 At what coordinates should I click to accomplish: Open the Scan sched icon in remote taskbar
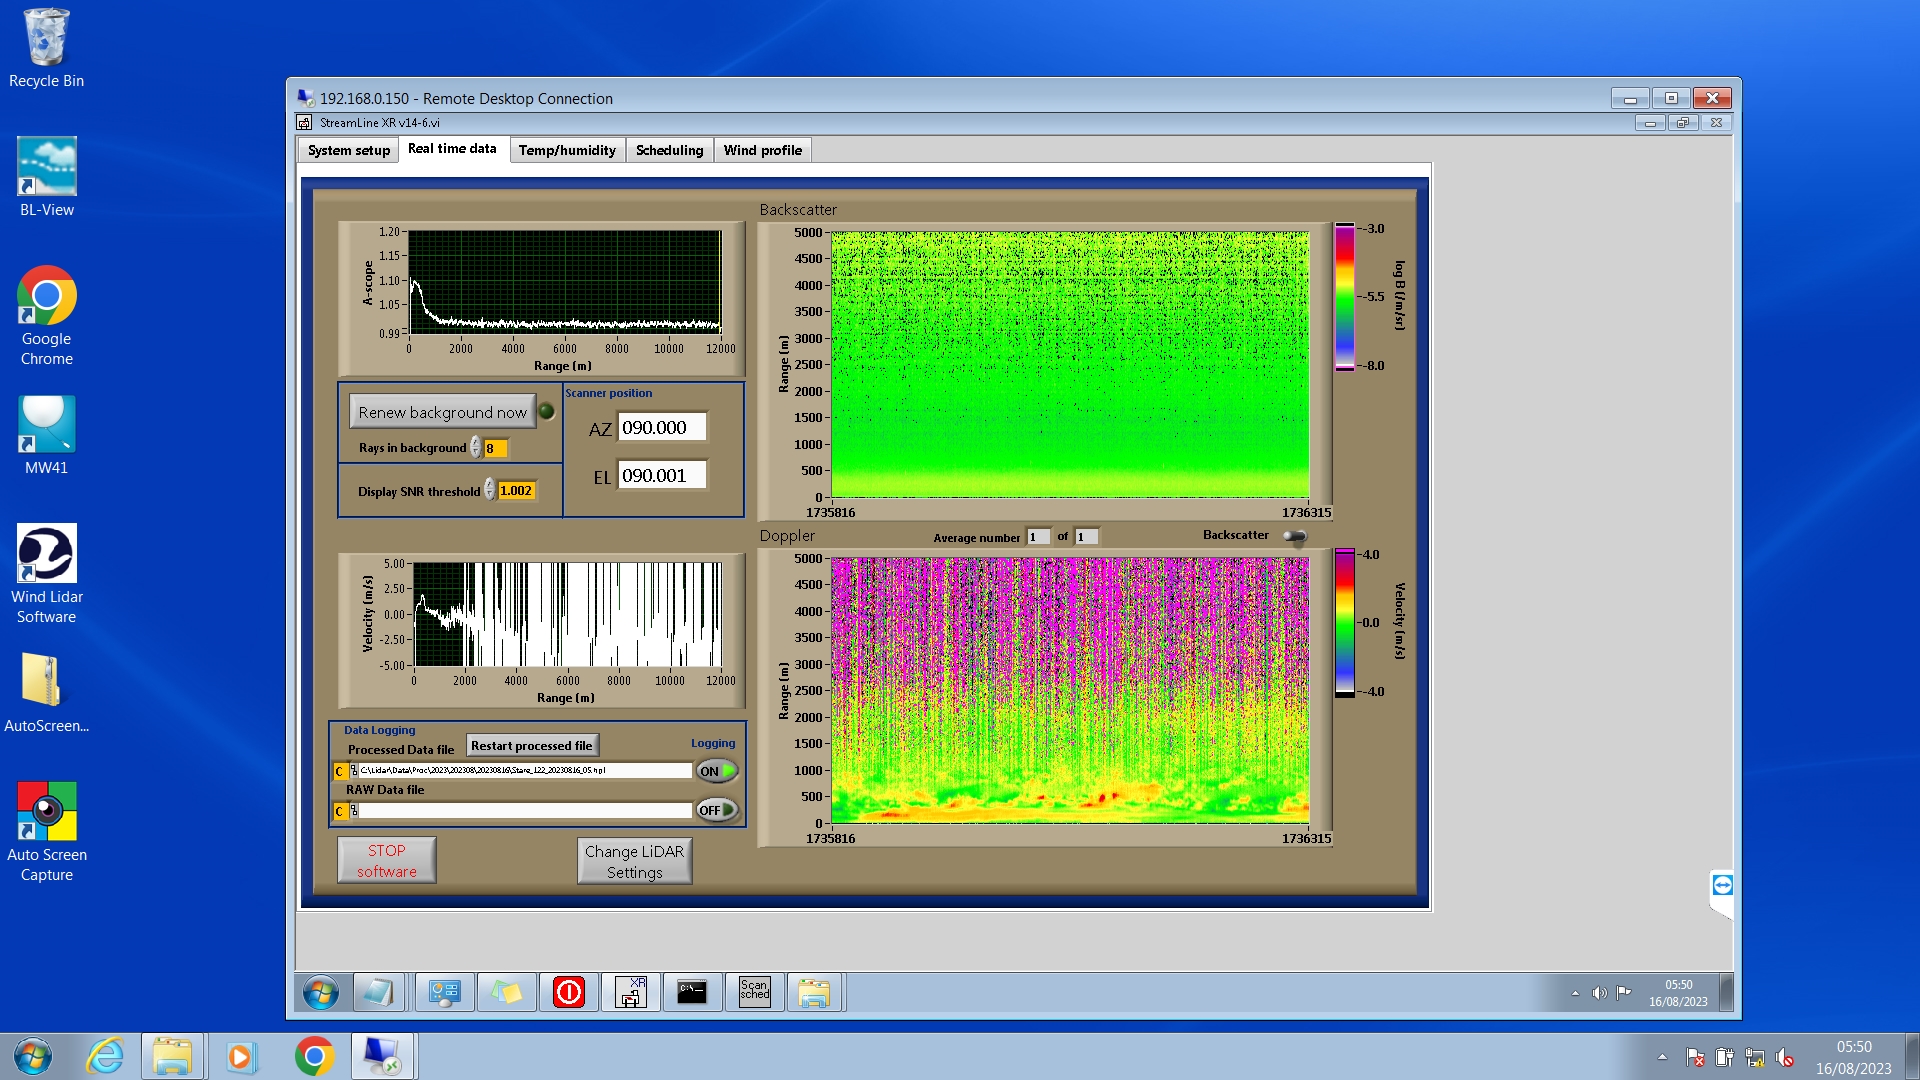click(x=755, y=992)
